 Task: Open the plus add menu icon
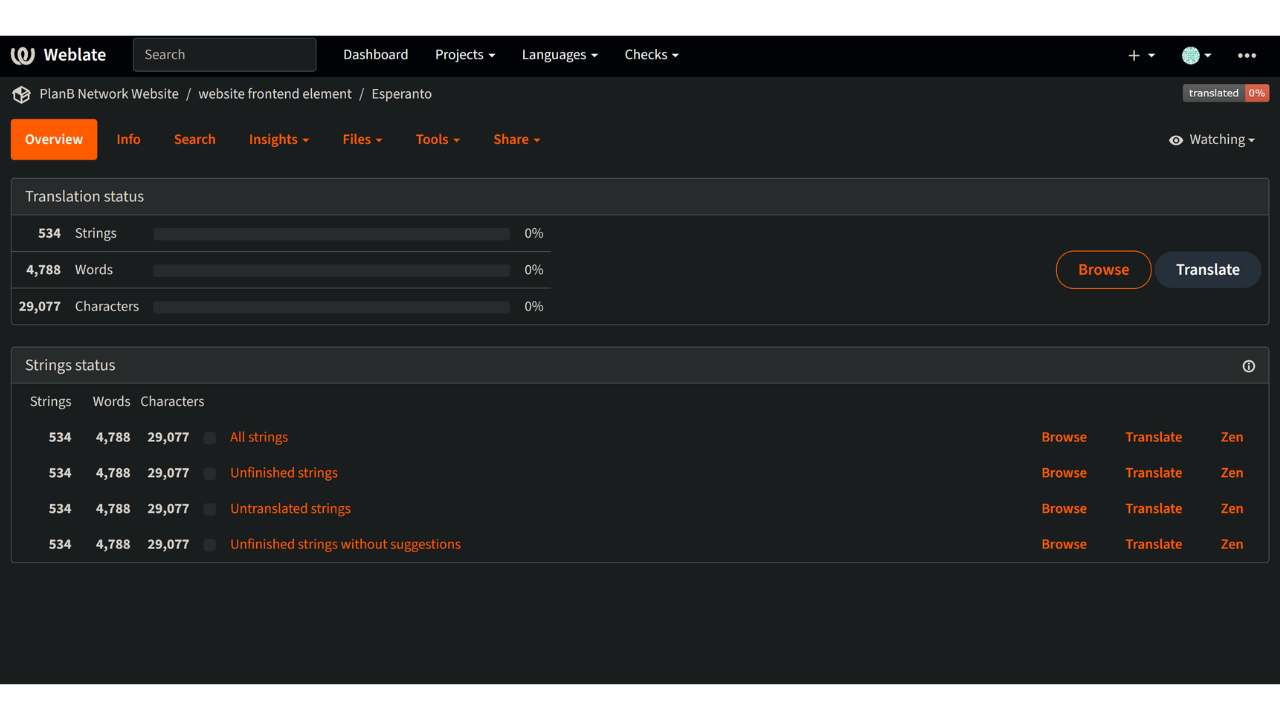coord(1134,56)
